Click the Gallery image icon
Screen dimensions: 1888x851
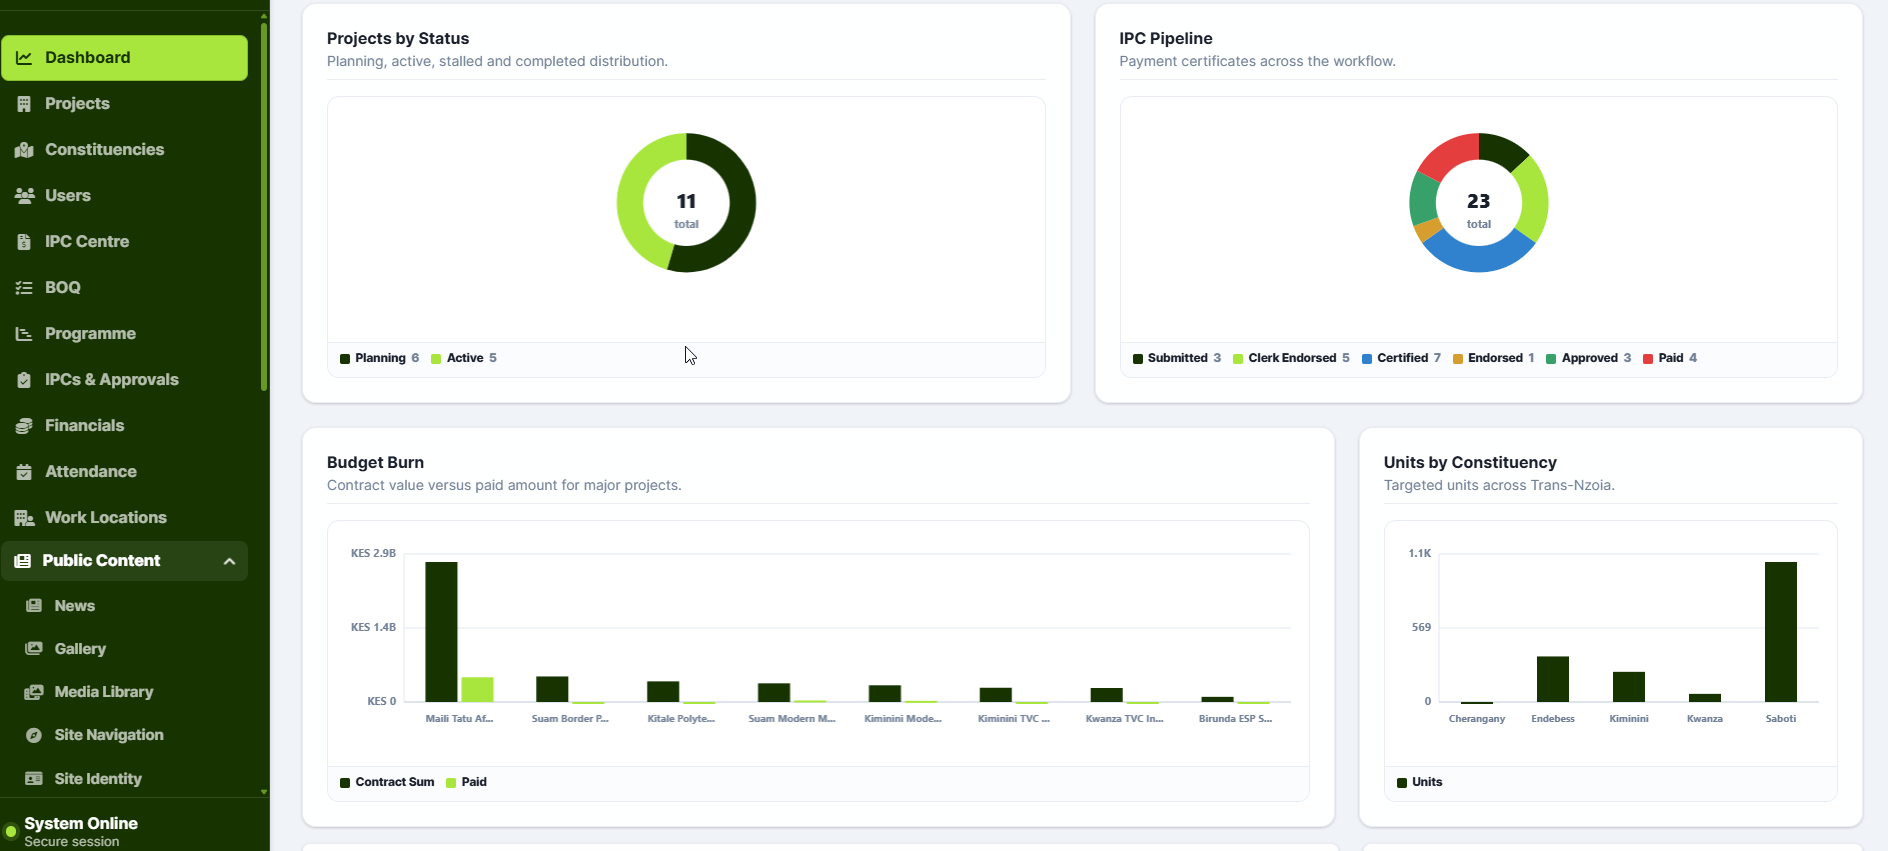tap(34, 649)
